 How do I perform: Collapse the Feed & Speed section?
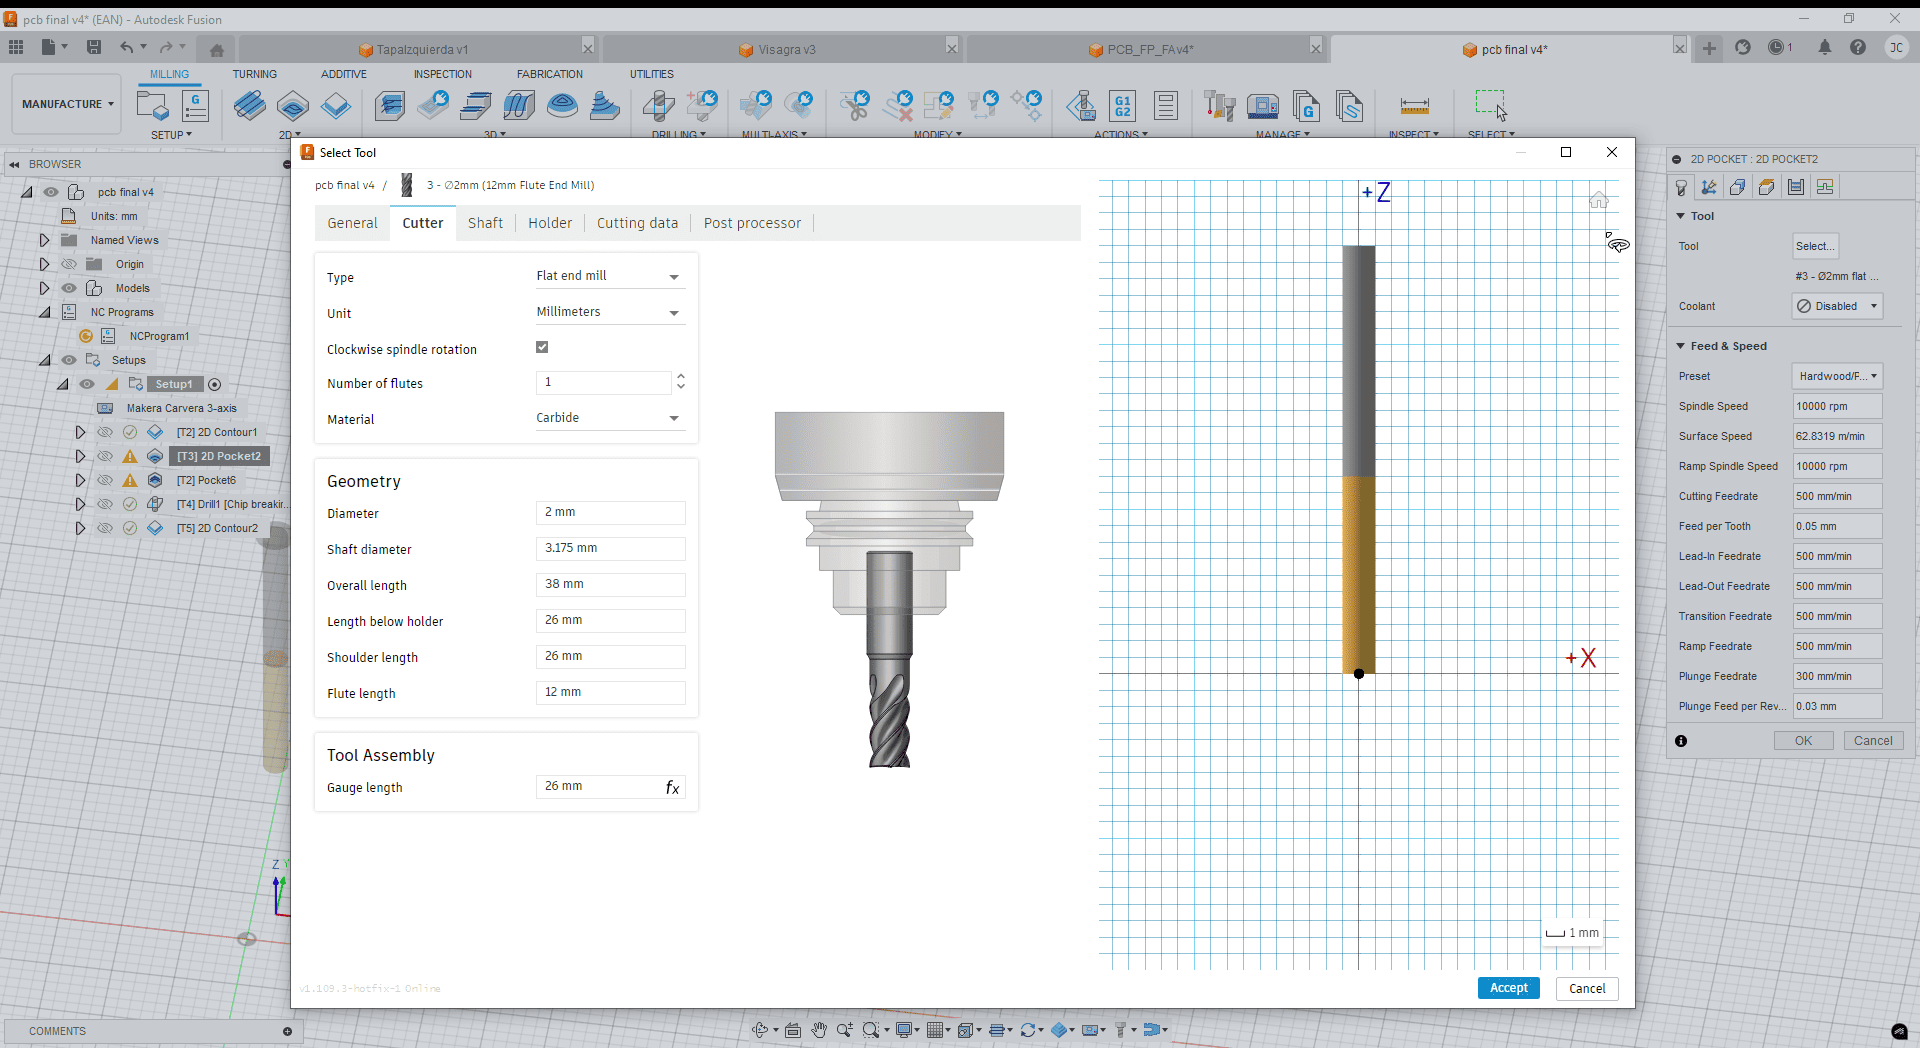pos(1681,346)
